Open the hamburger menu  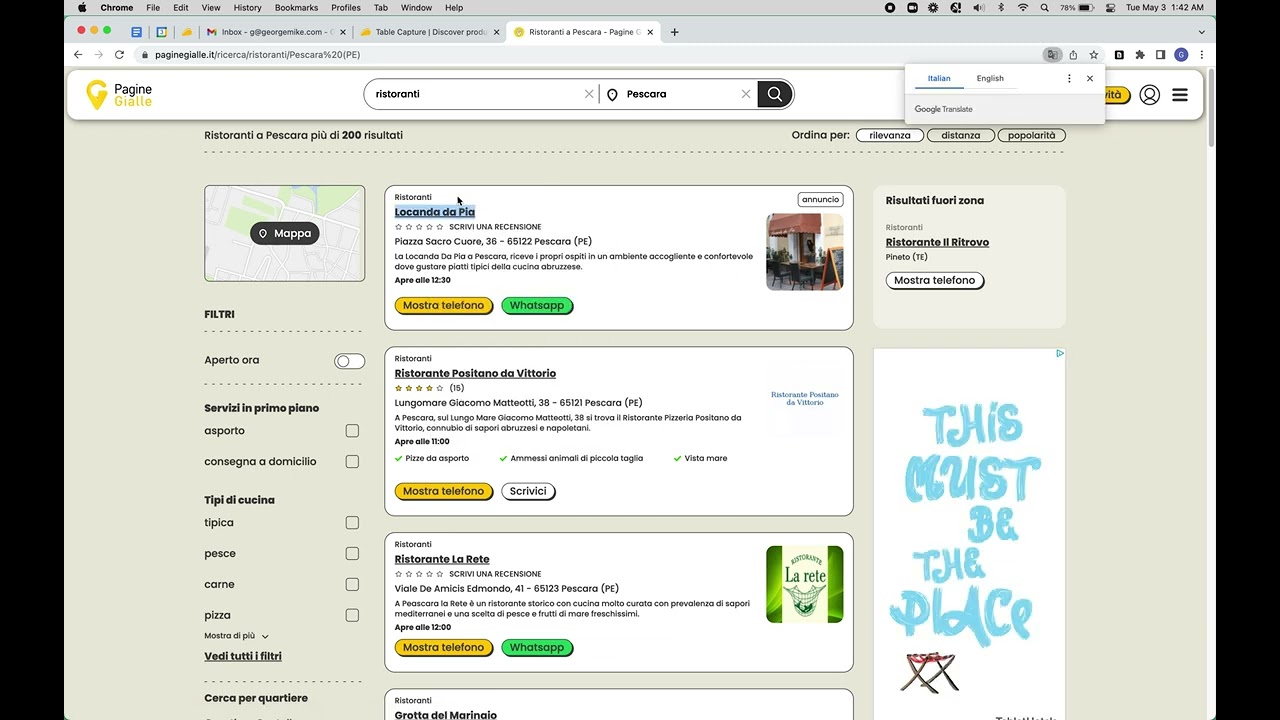[1180, 95]
